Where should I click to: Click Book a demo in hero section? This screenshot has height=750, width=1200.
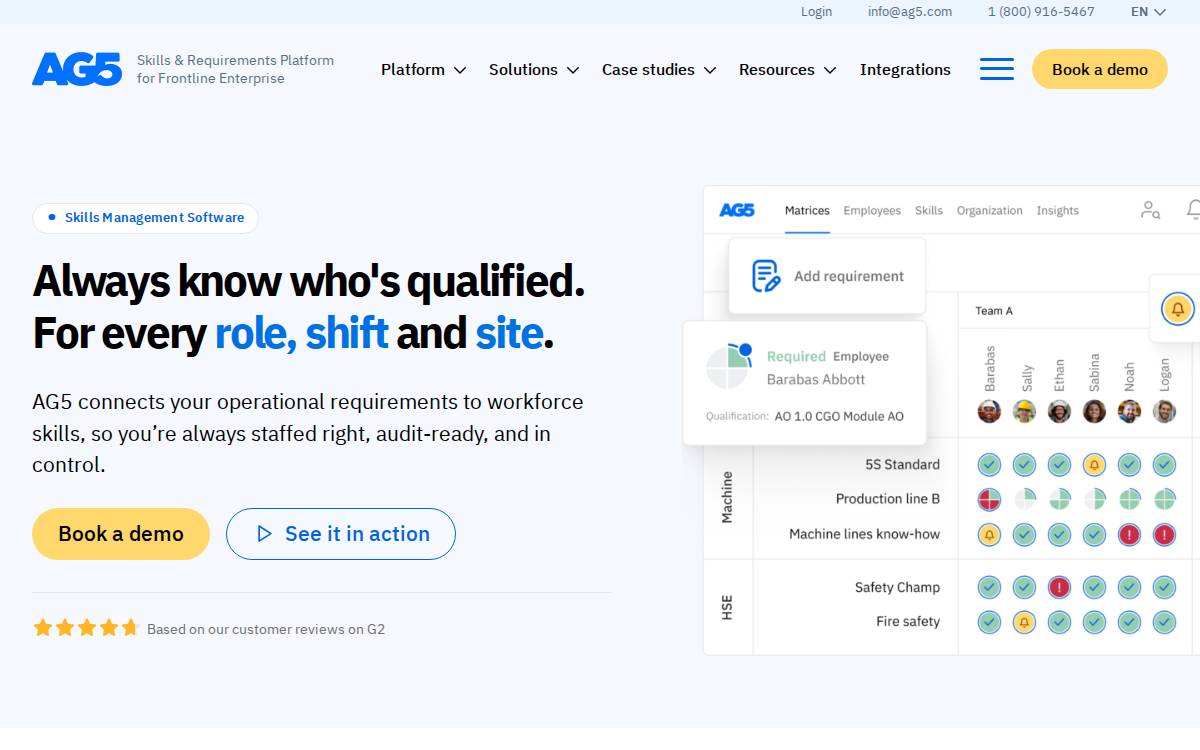(121, 534)
